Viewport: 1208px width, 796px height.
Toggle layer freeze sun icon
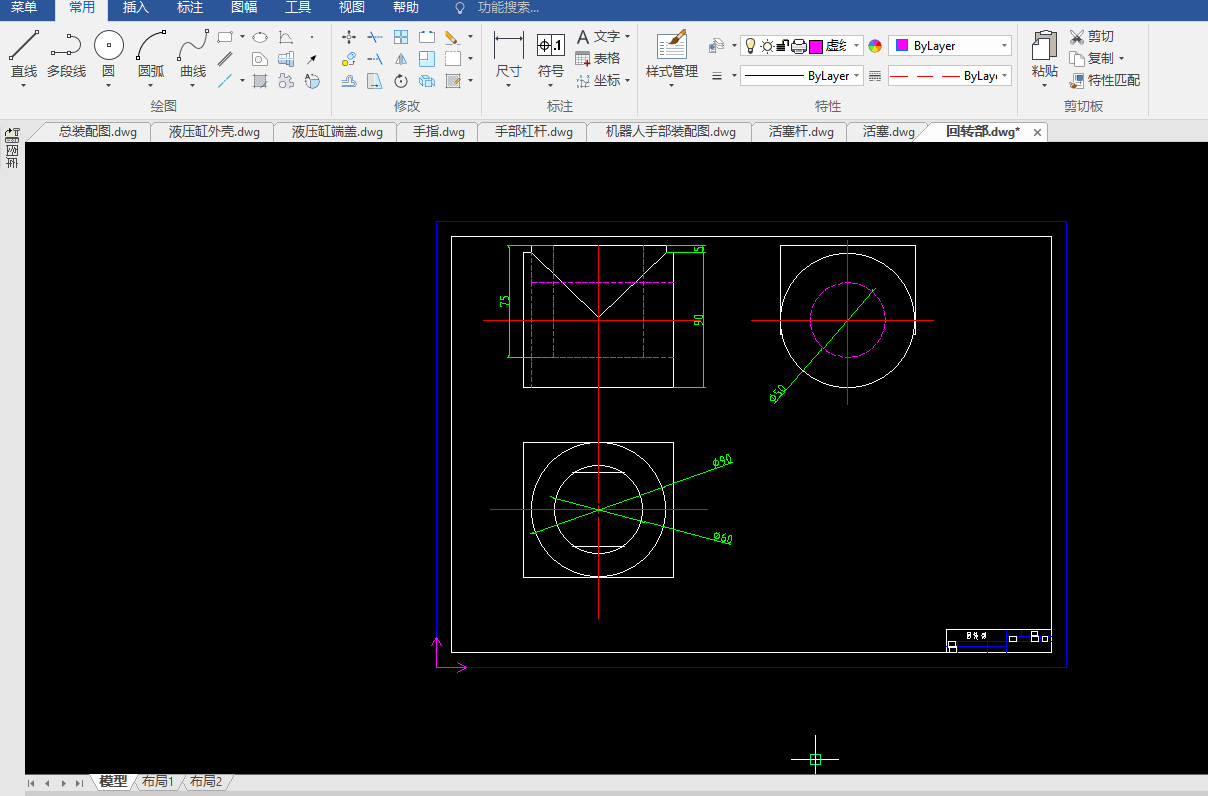[767, 46]
